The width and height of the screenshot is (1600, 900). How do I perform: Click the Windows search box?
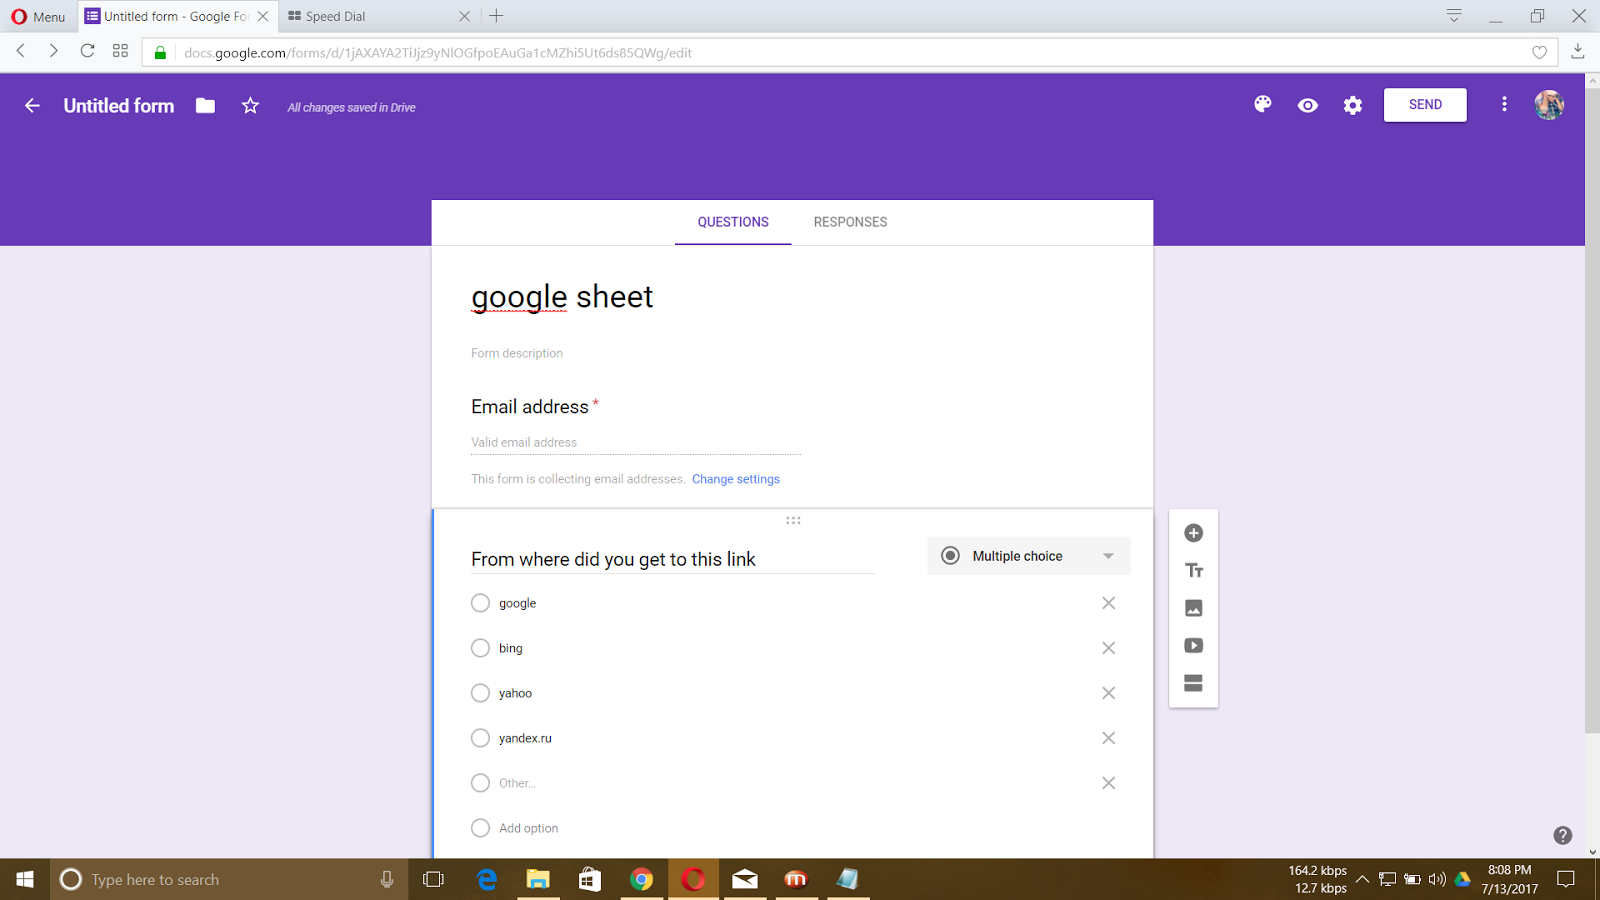tap(229, 879)
